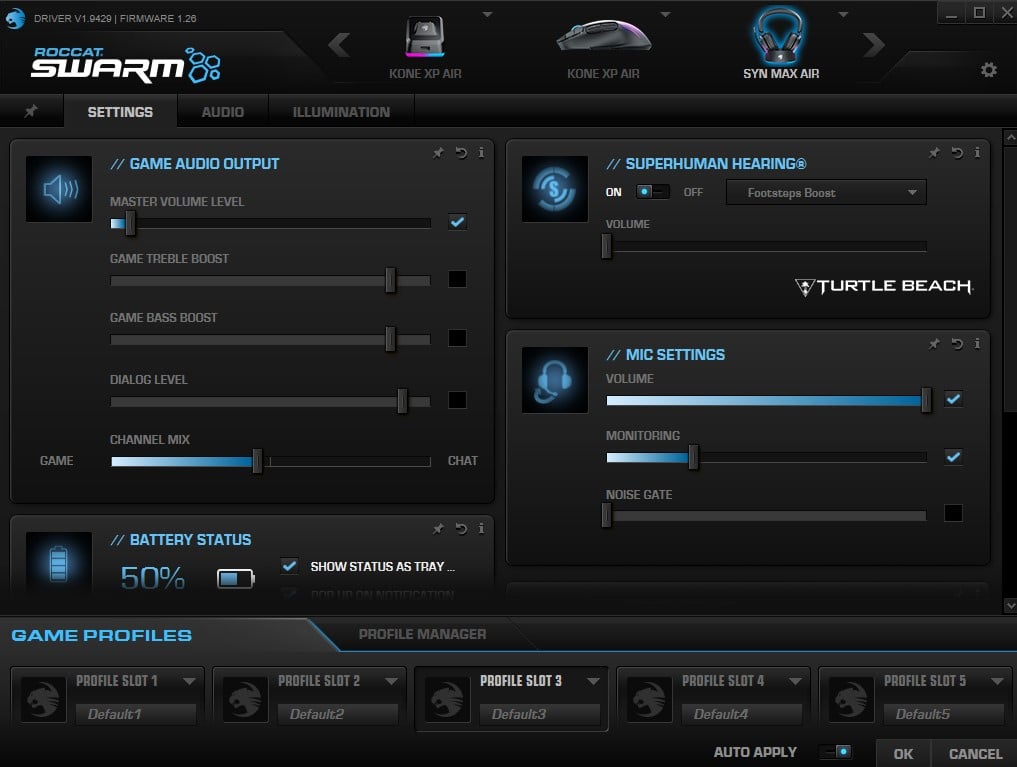The image size is (1017, 767).
Task: Expand Profile Slot 4 dropdown arrow
Action: [x=795, y=681]
